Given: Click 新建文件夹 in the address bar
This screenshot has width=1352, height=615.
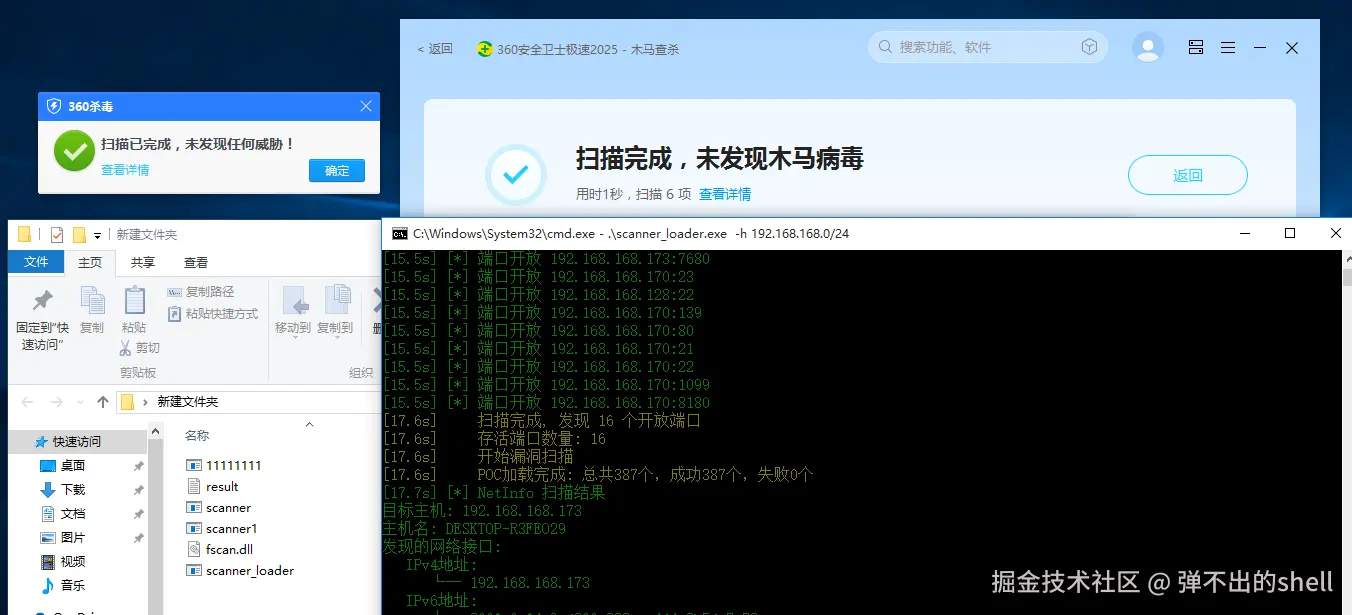Looking at the screenshot, I should [187, 402].
